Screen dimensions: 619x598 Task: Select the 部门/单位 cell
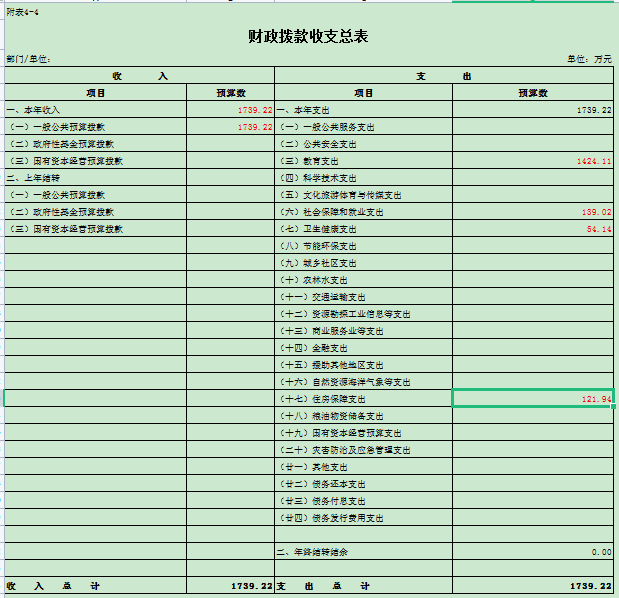click(x=28, y=59)
